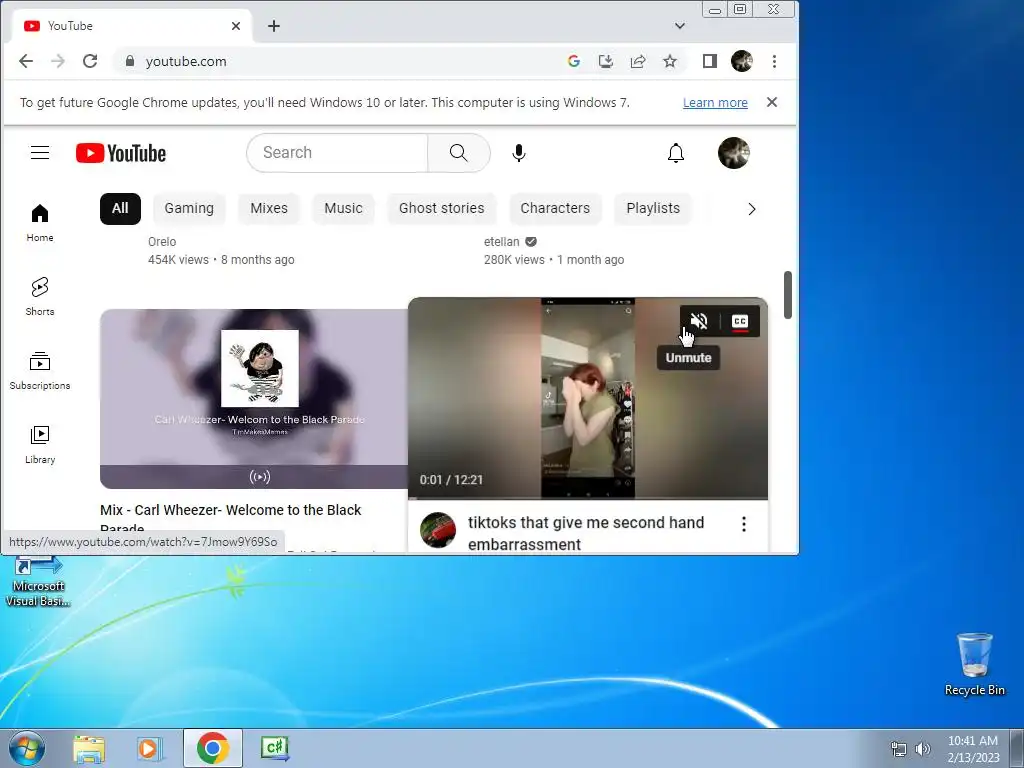Launch Windows Media Player from taskbar

(x=150, y=748)
